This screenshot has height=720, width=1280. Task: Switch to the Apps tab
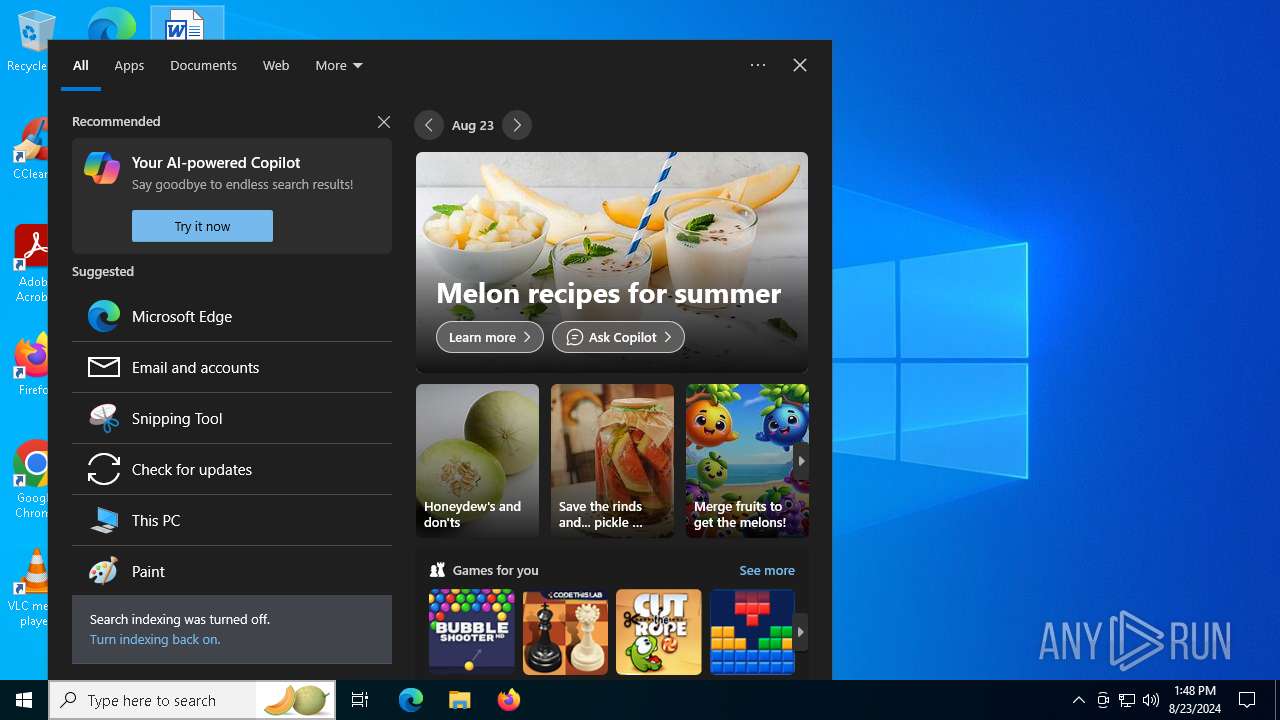[x=129, y=65]
